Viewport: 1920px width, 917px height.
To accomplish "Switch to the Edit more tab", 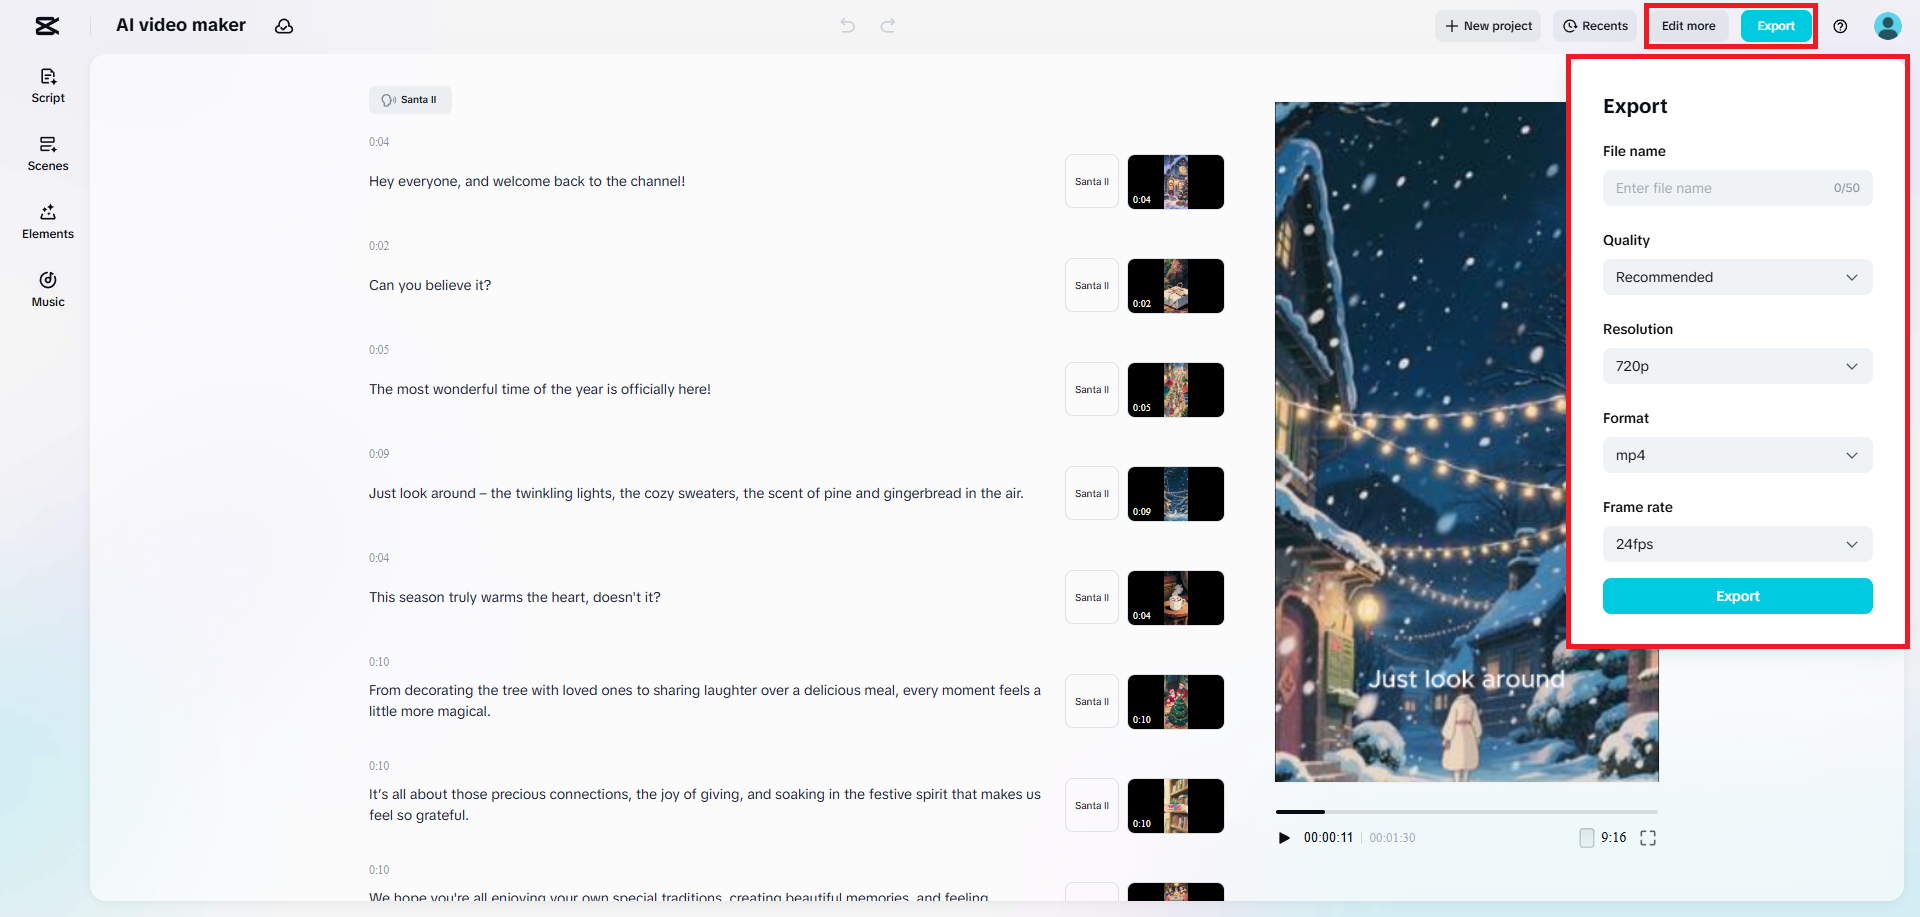I will [1688, 26].
